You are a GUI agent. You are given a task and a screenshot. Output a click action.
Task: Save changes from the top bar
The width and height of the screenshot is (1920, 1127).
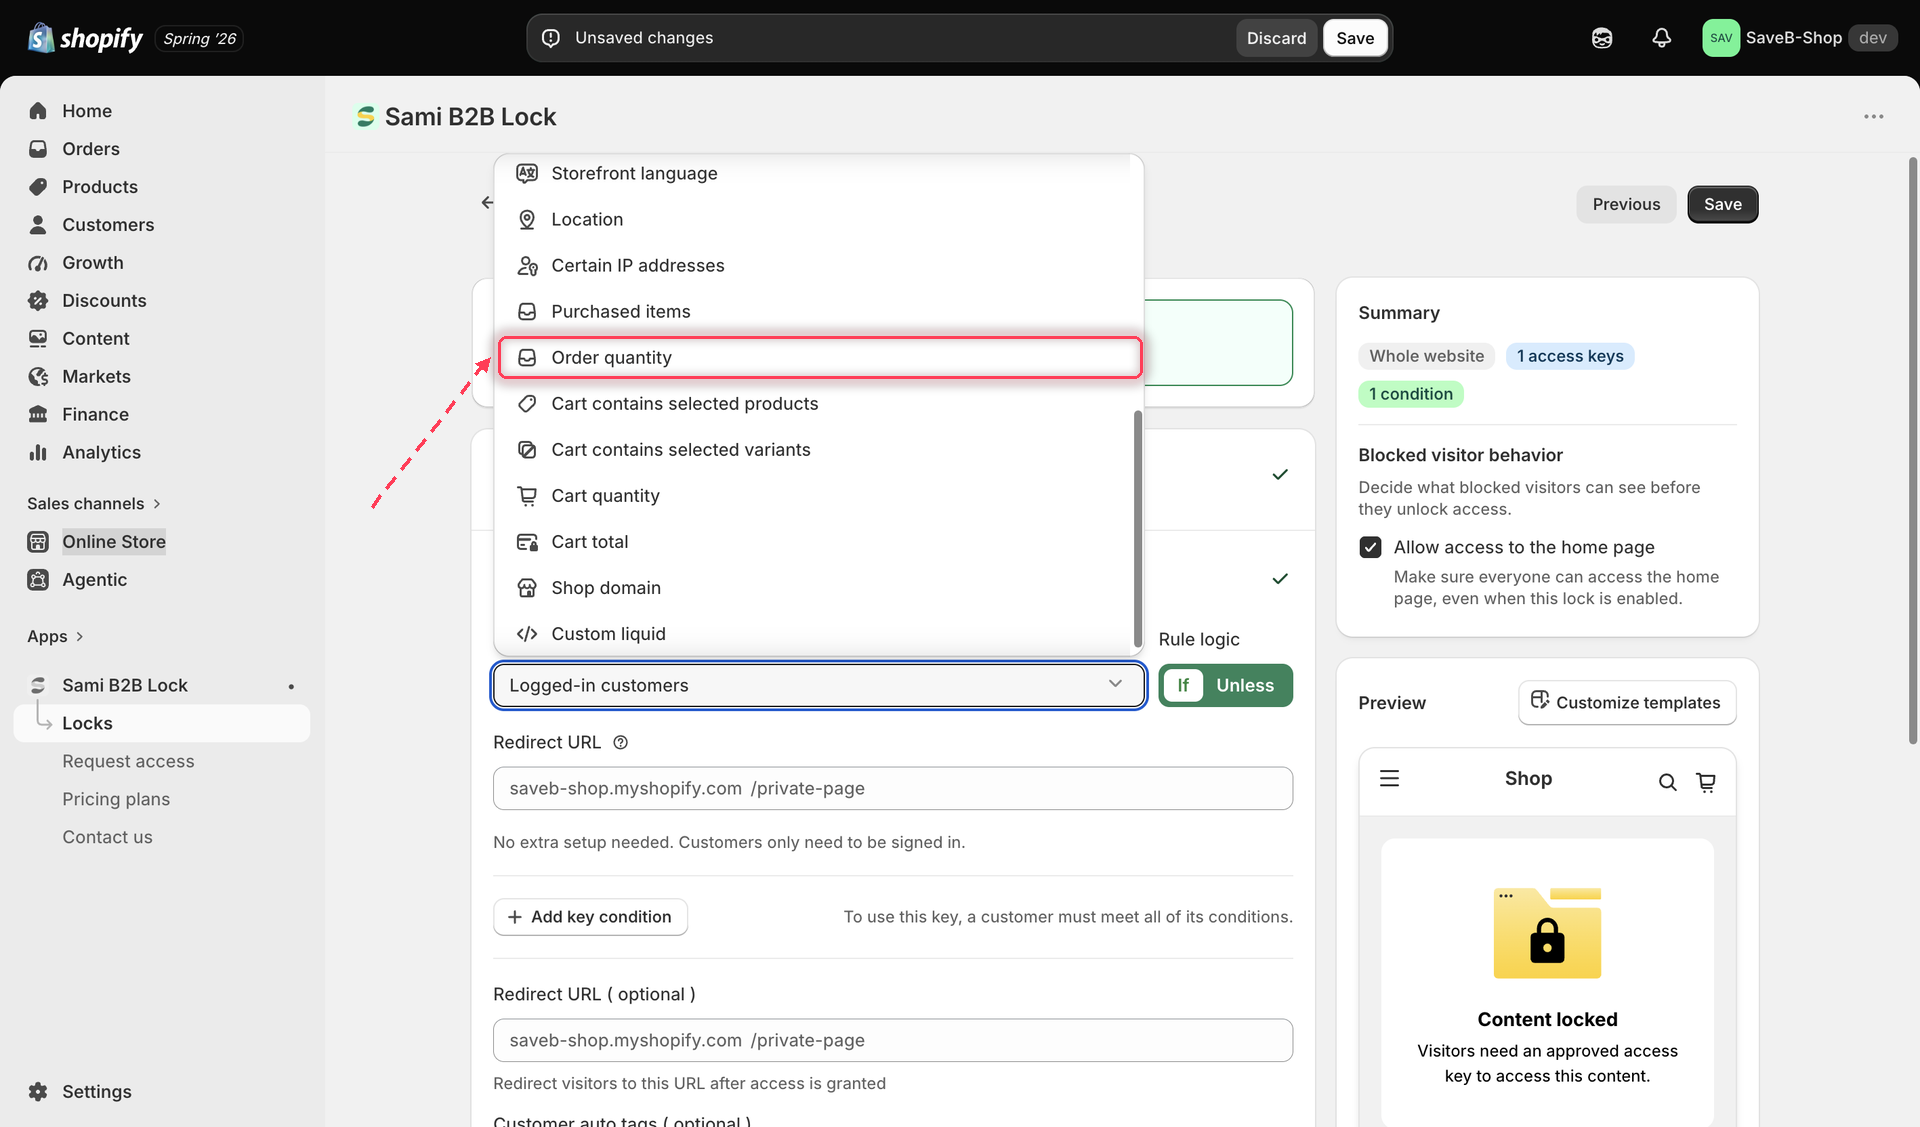tap(1355, 38)
